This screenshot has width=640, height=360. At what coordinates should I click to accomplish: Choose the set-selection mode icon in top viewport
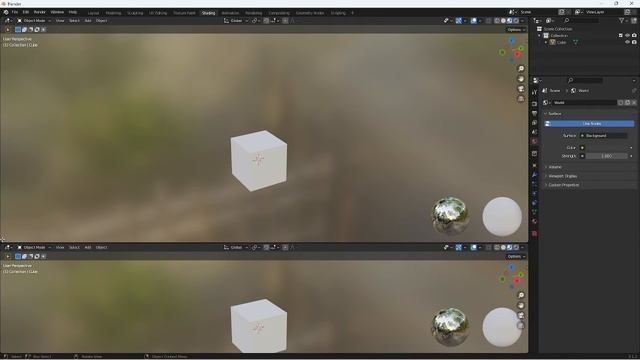pyautogui.click(x=18, y=29)
